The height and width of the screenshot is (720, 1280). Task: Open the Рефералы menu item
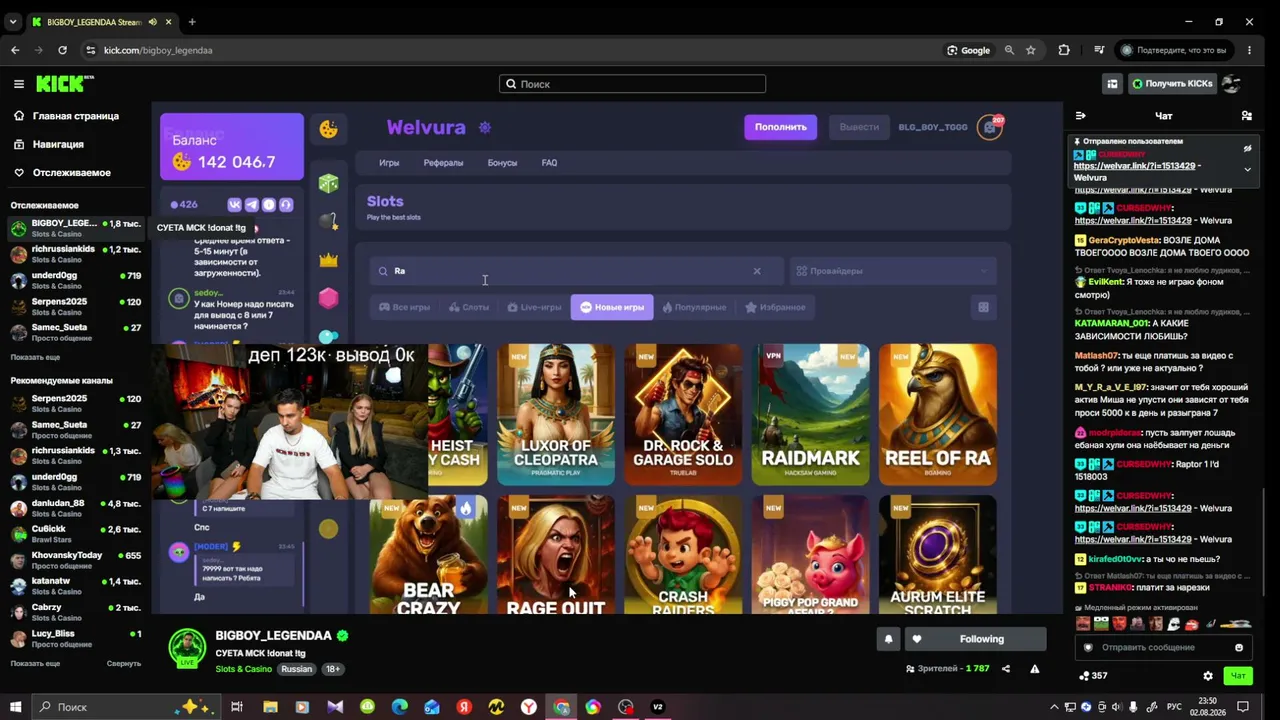pyautogui.click(x=443, y=163)
